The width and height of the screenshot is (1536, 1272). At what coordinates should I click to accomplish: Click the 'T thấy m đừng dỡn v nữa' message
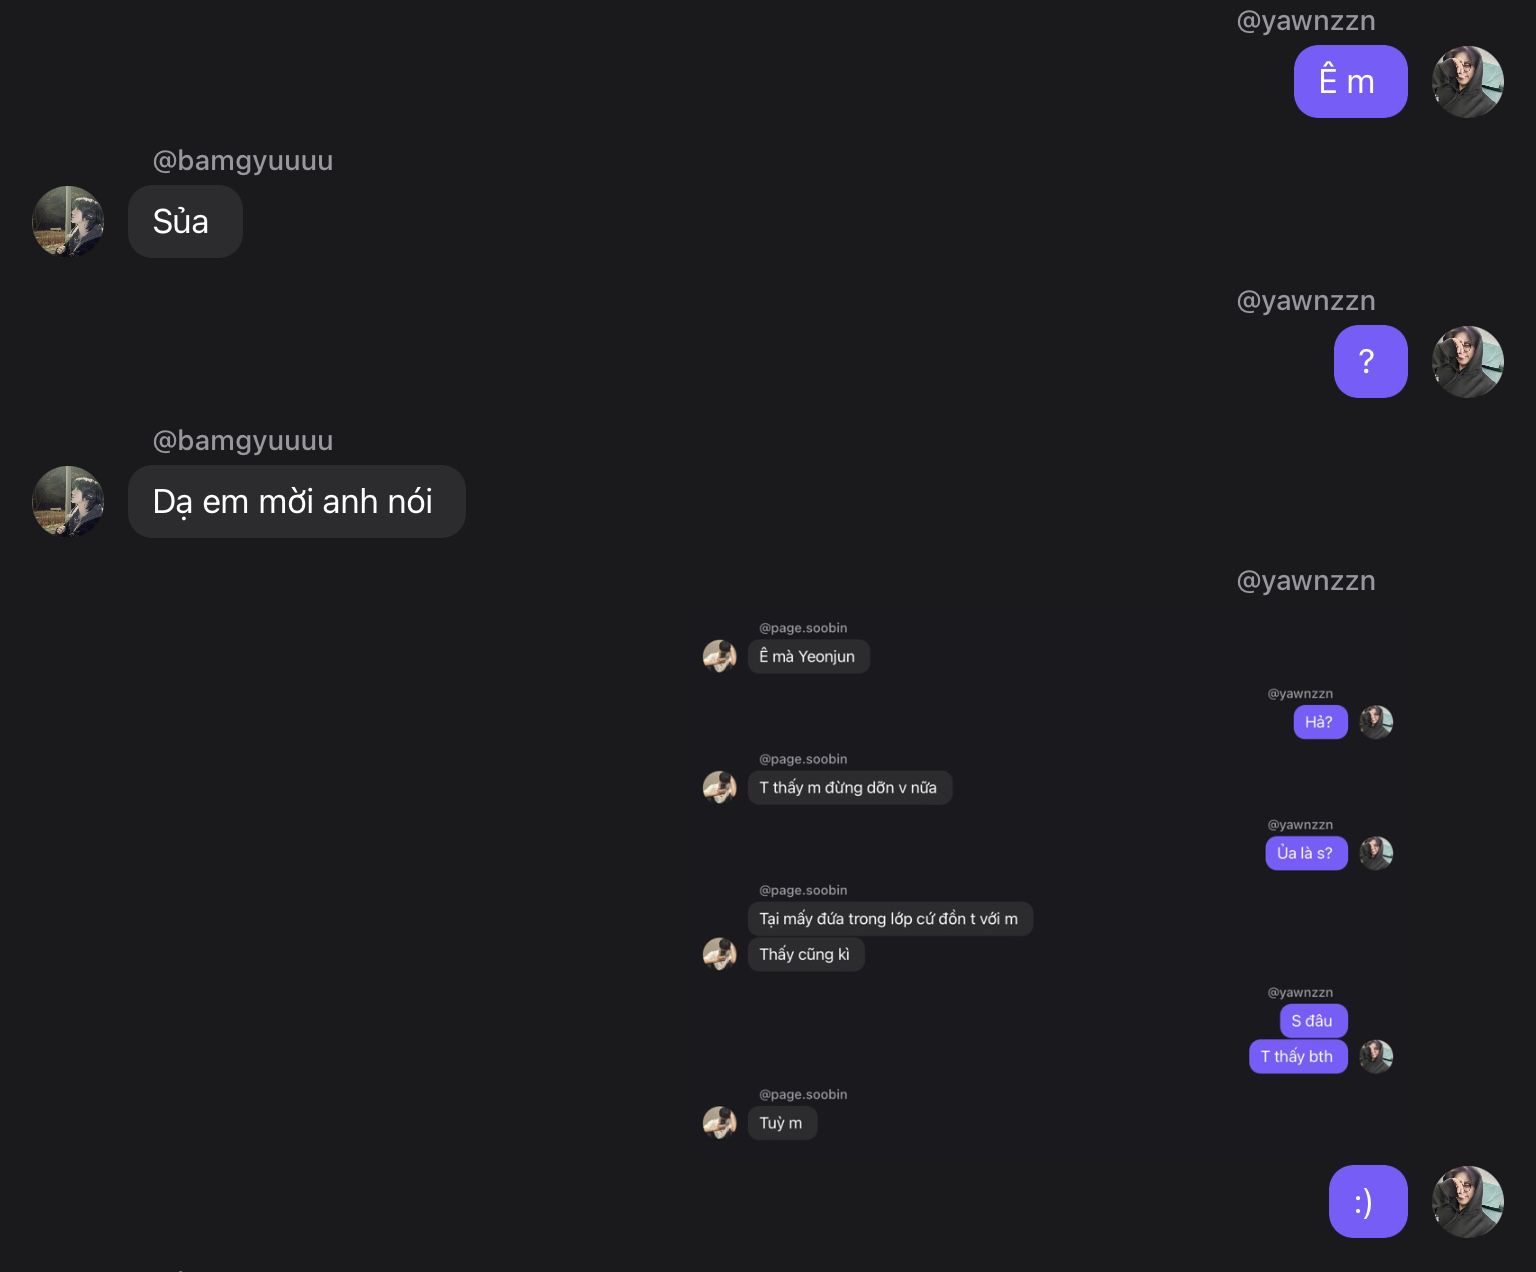pos(849,787)
